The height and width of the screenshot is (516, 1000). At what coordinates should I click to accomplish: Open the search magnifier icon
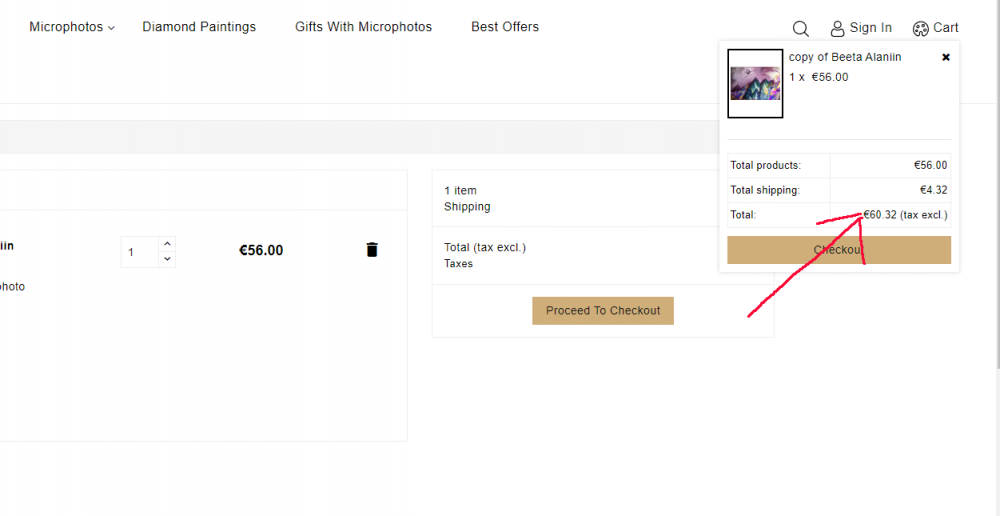[800, 28]
